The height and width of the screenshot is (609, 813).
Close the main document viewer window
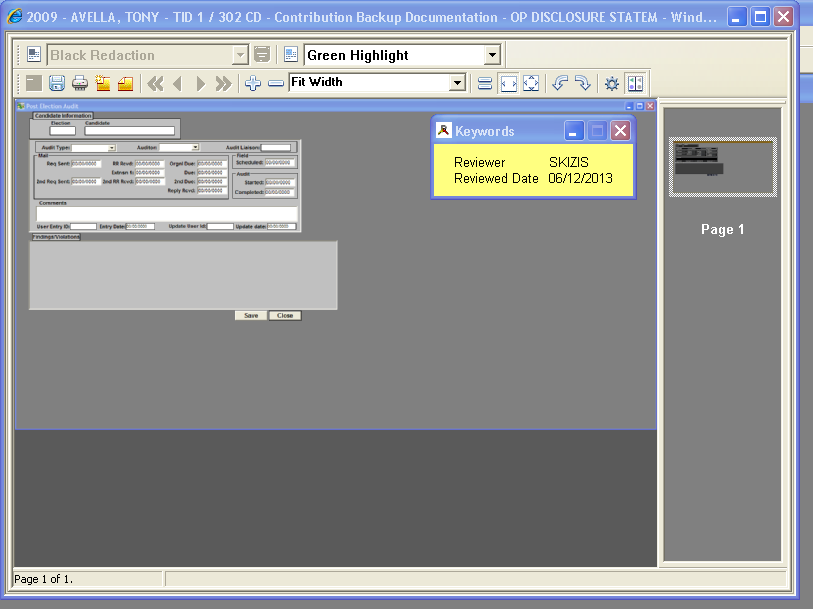(783, 17)
